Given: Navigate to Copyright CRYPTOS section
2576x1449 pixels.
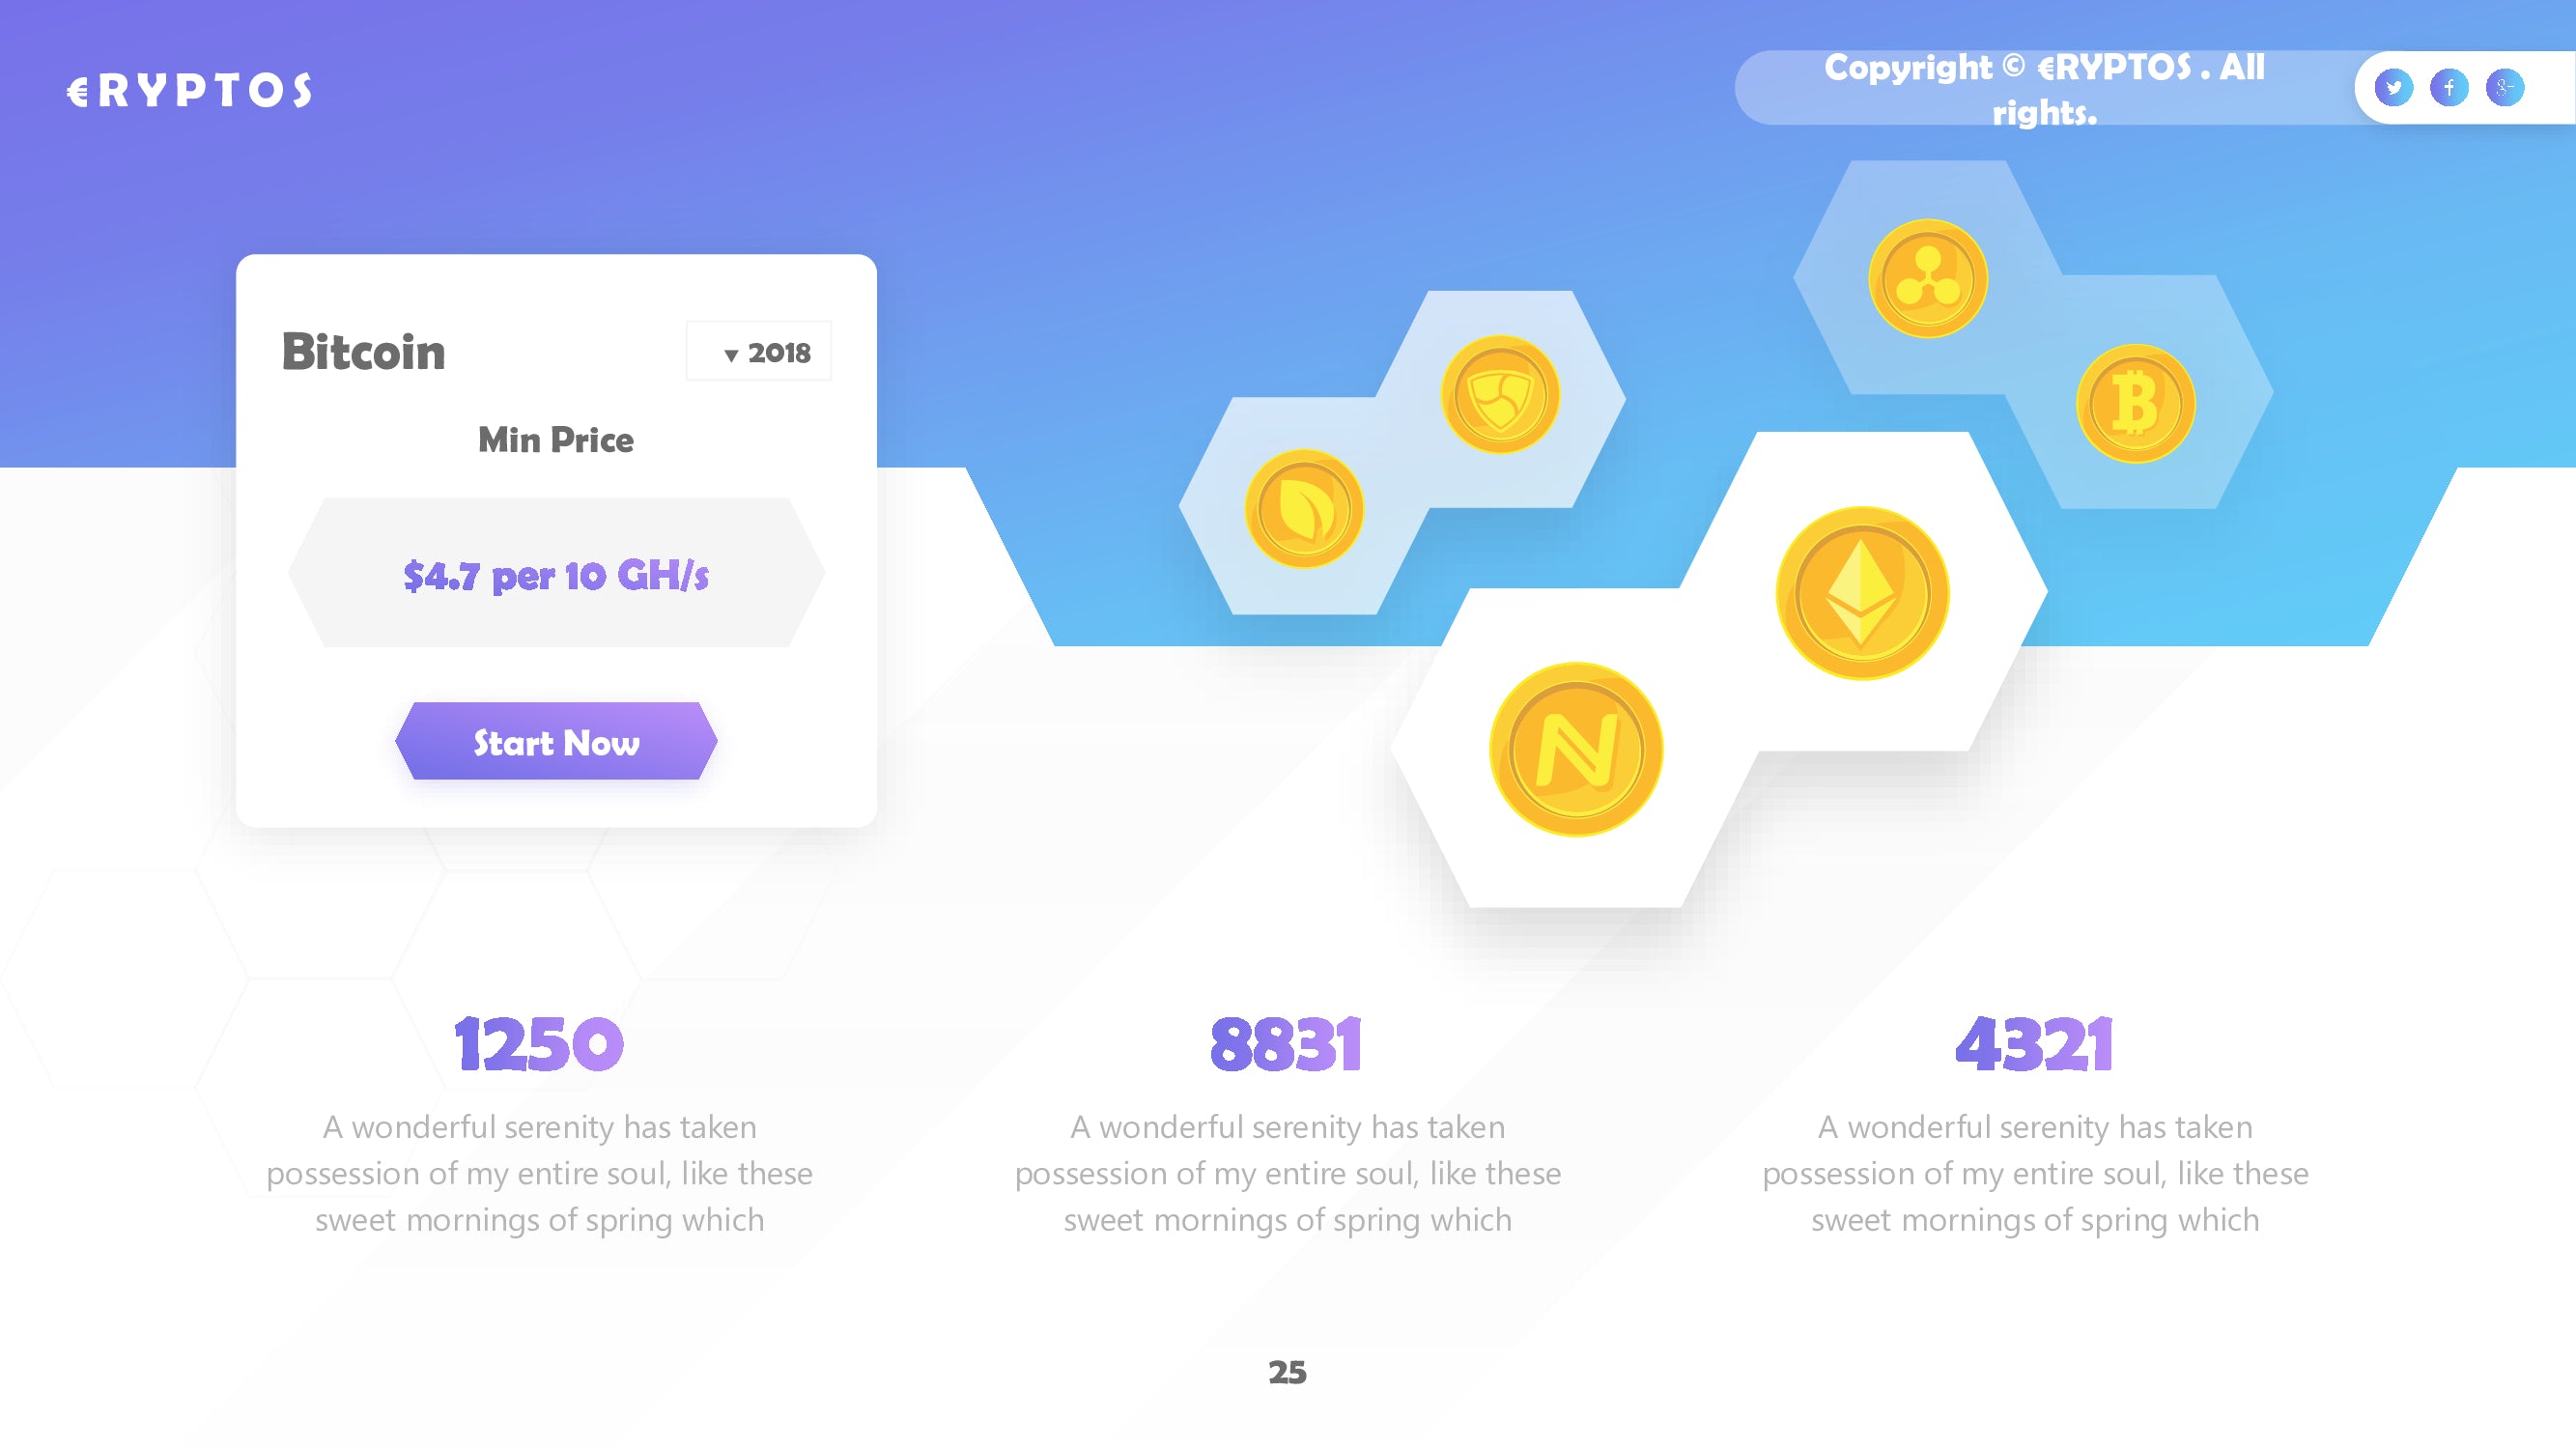Looking at the screenshot, I should click(x=2042, y=85).
